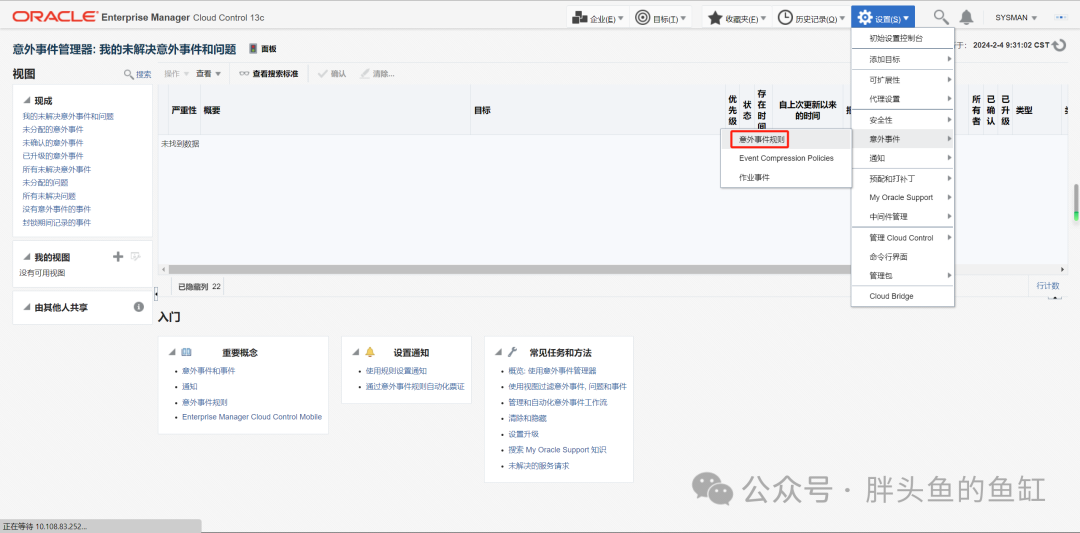Open the 收藏夹 star menu
This screenshot has height=533, width=1080.
click(x=737, y=18)
